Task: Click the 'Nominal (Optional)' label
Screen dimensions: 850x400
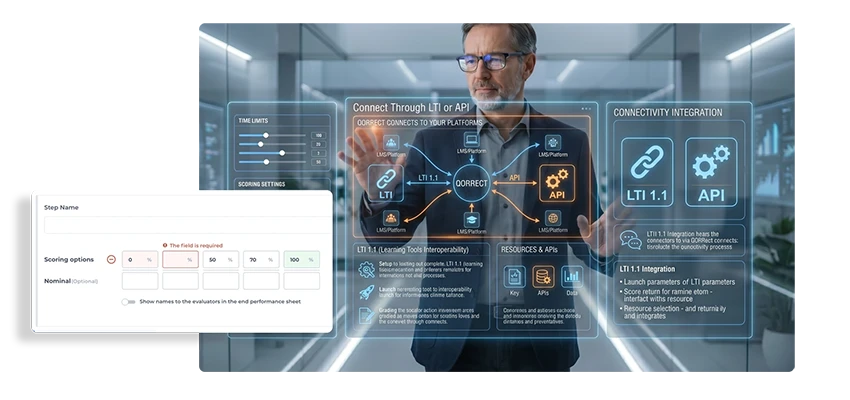Action: [71, 281]
